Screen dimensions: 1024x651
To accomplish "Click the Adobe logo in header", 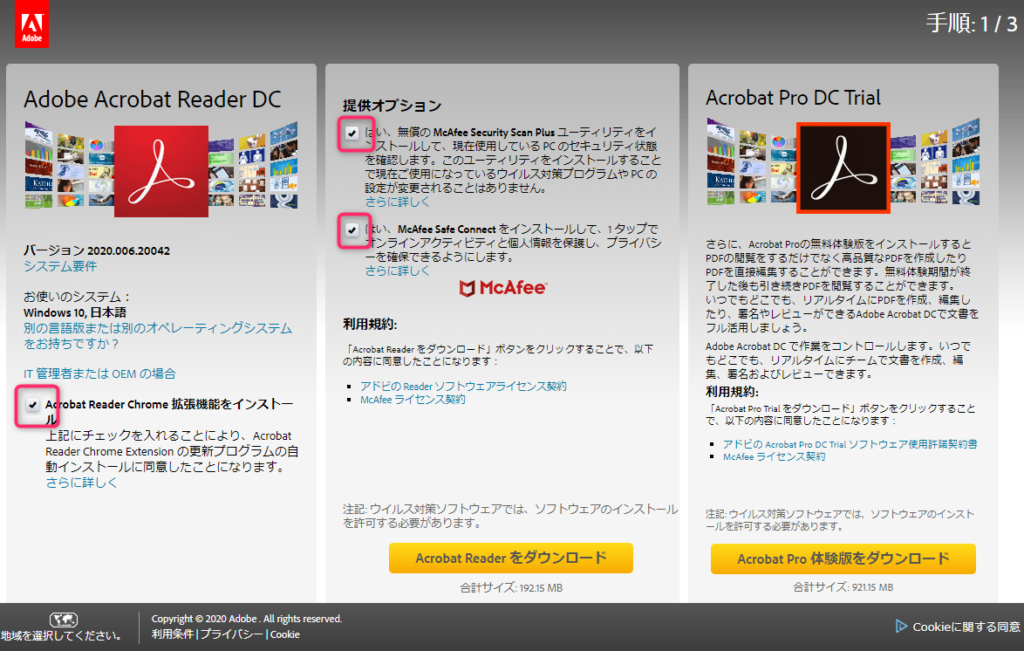I will click(32, 24).
